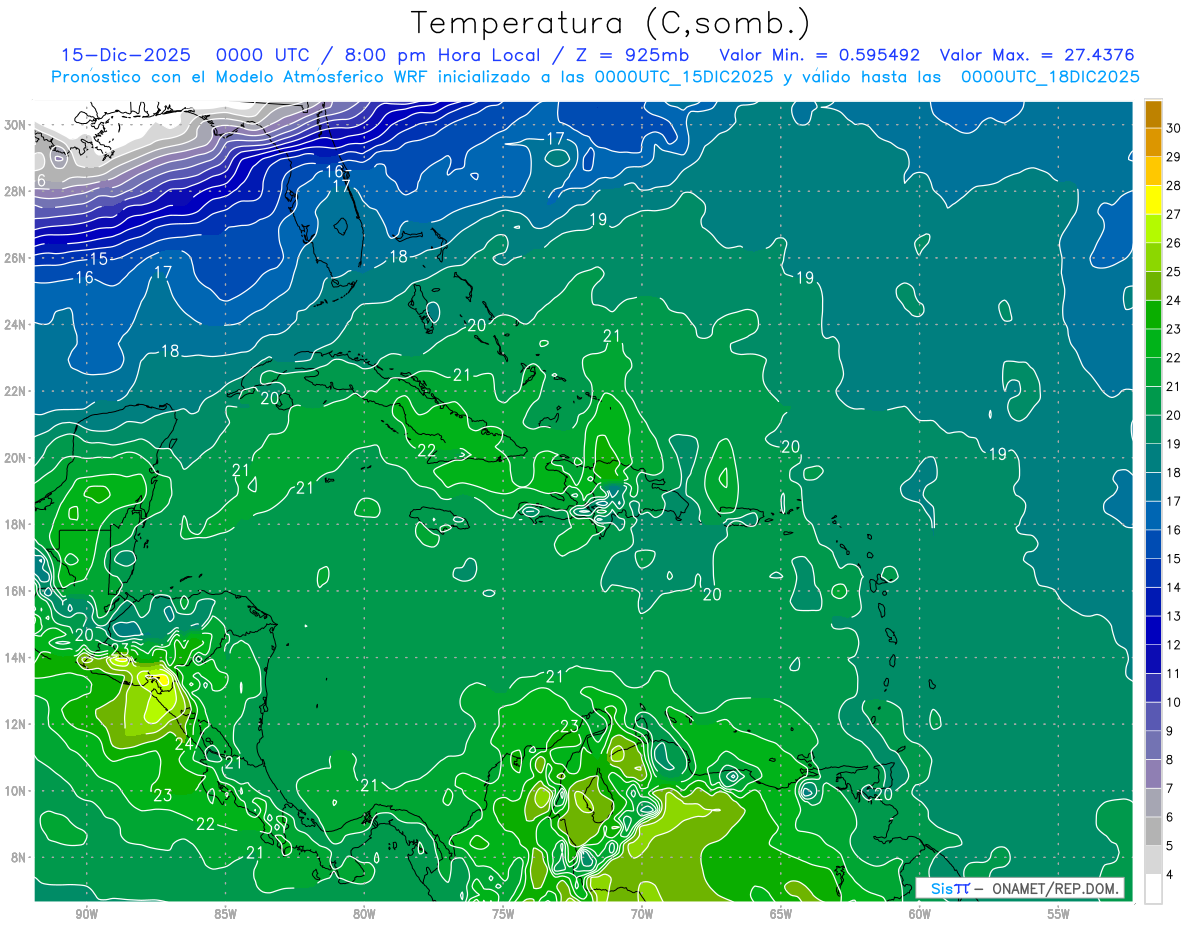This screenshot has width=1200, height=927.
Task: Click the '4' label on the color scale
Action: point(1170,874)
